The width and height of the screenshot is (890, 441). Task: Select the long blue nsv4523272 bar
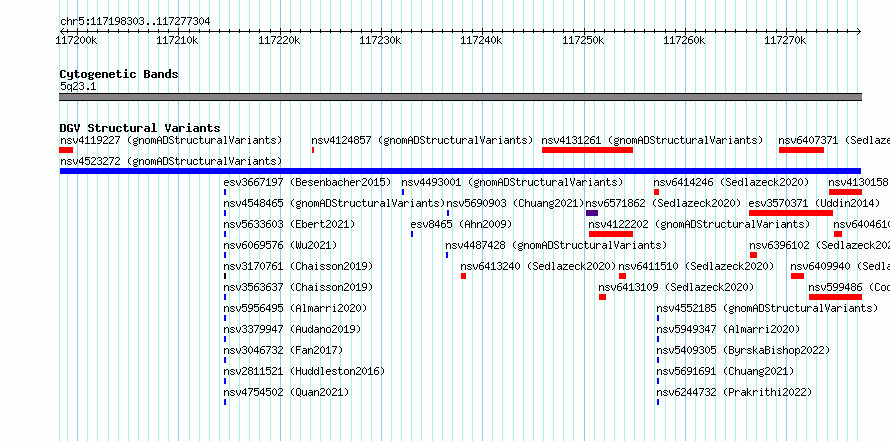460,171
